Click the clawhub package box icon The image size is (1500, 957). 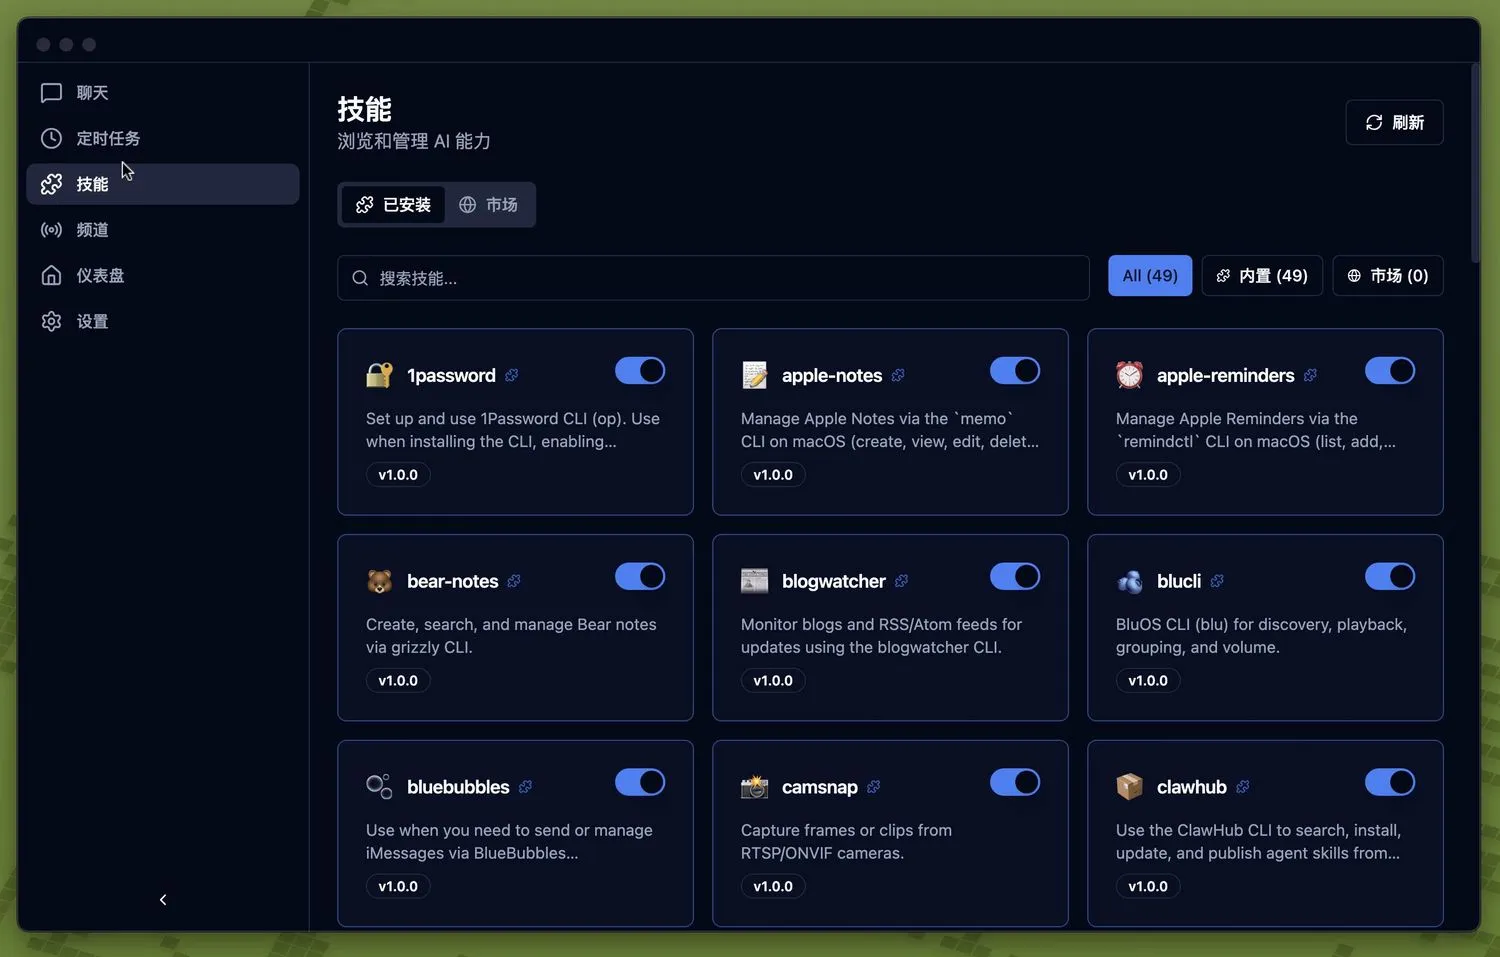click(x=1129, y=787)
